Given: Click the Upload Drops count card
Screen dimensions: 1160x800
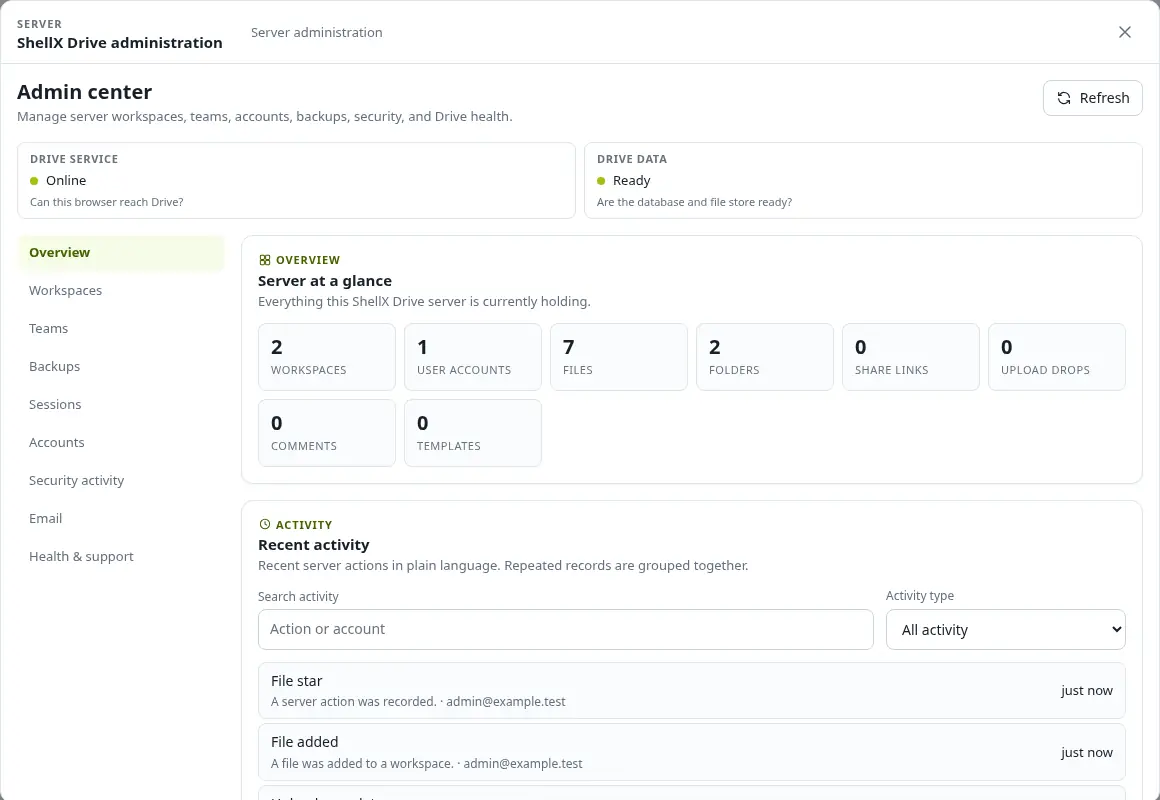Looking at the screenshot, I should point(1056,357).
